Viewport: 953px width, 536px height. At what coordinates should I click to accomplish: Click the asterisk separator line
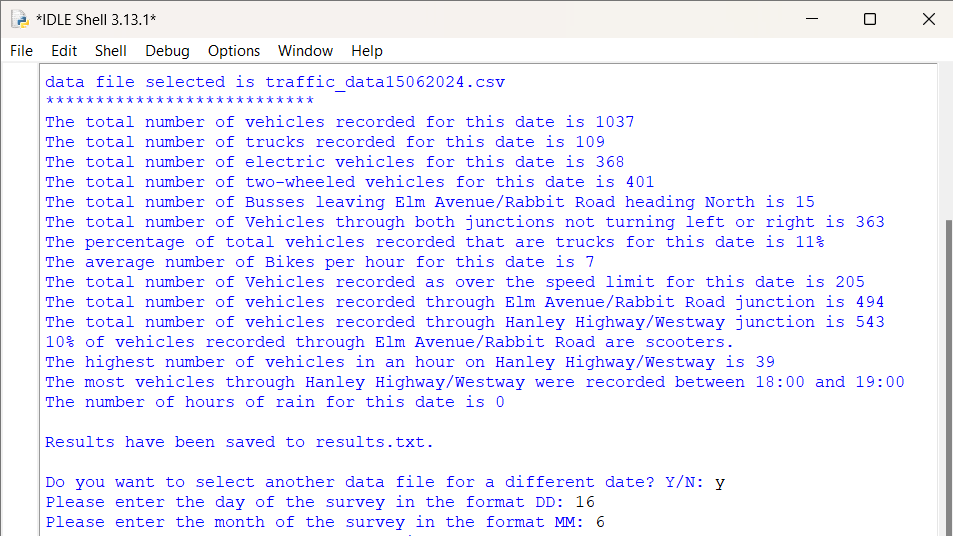pyautogui.click(x=180, y=101)
